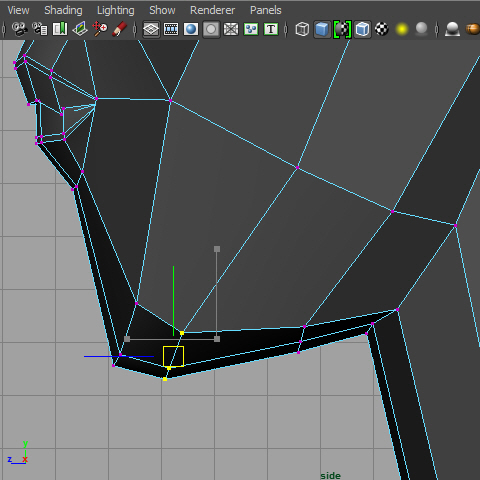Open the Renderer menu
Screen dimensions: 480x480
click(x=212, y=10)
